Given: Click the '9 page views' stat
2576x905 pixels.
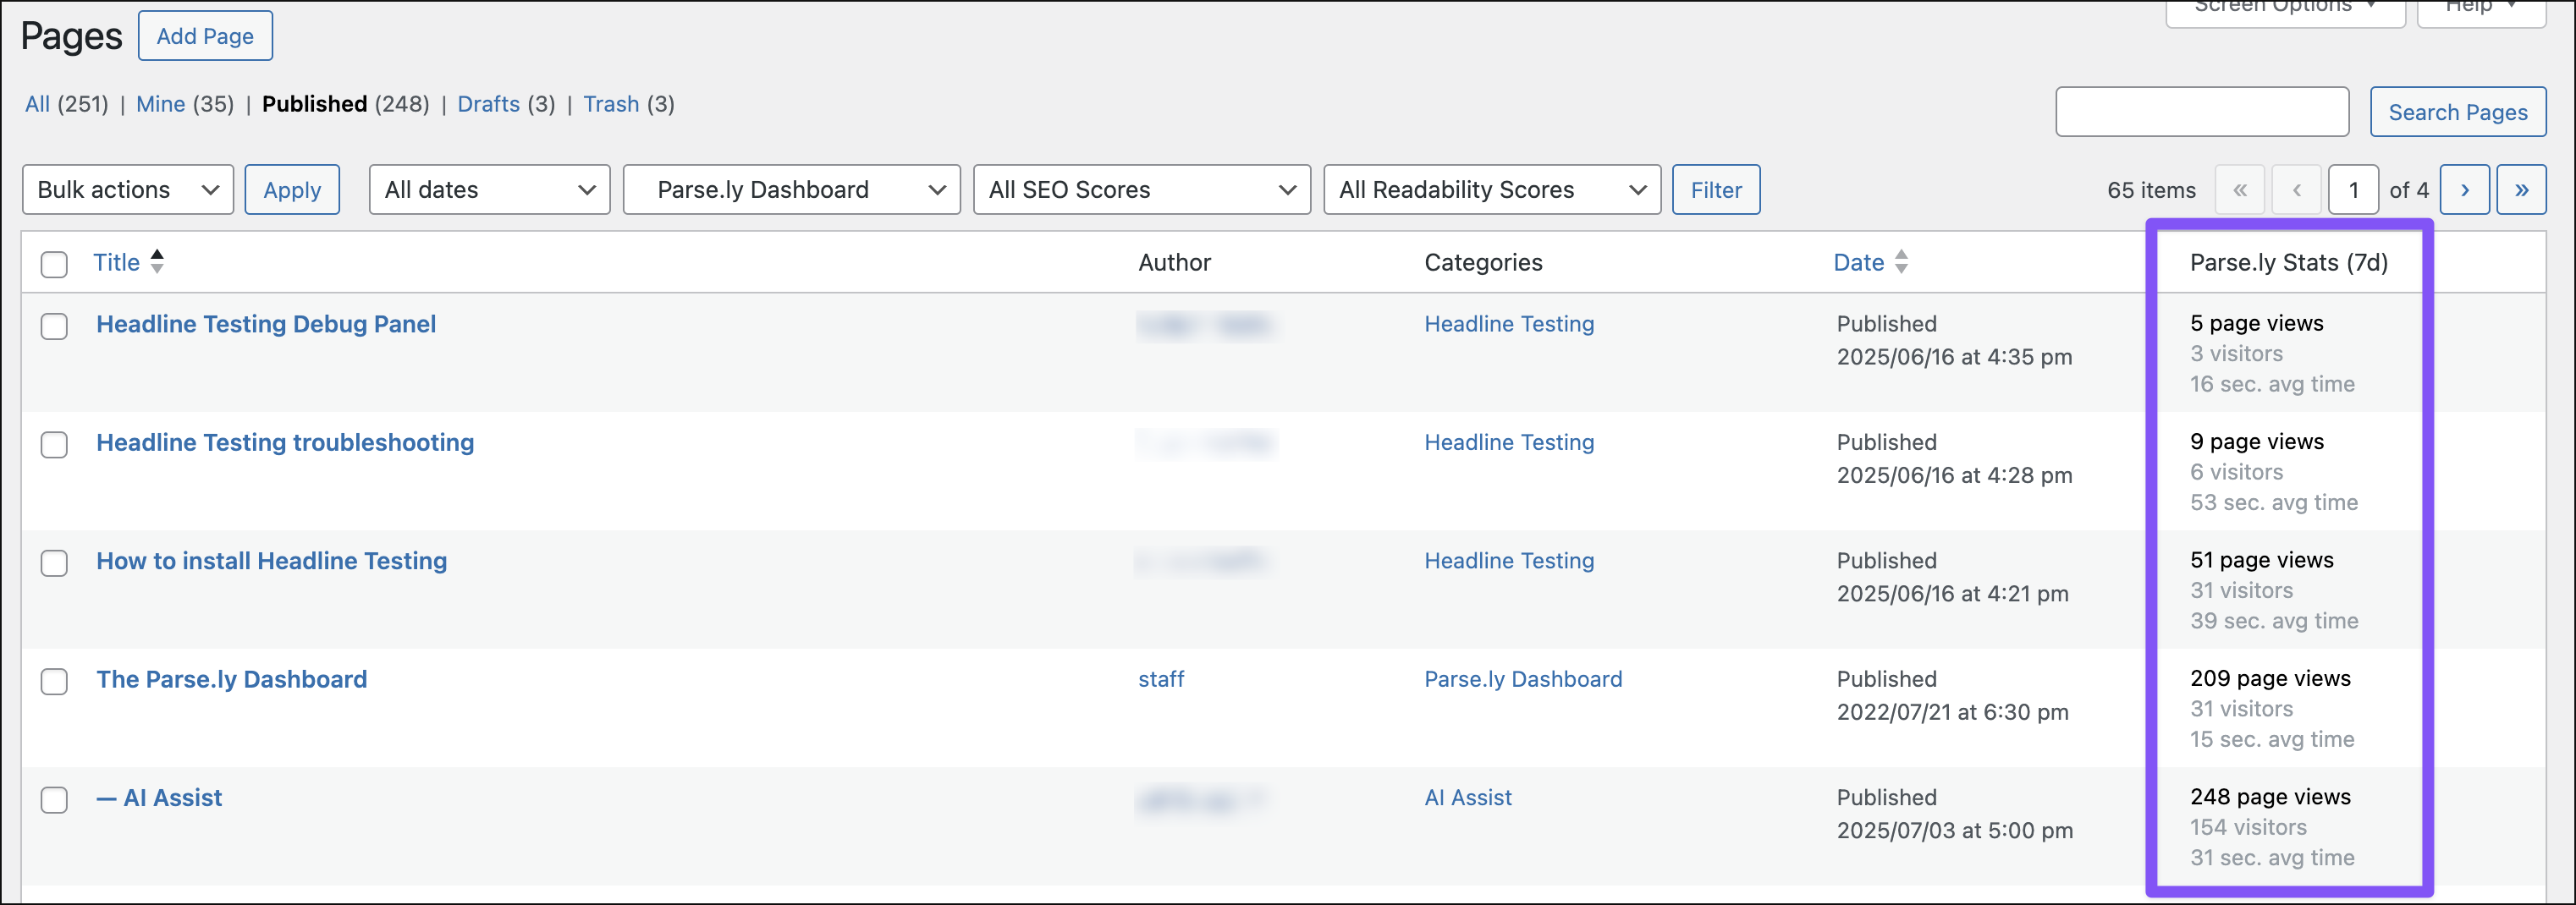Looking at the screenshot, I should [2257, 441].
